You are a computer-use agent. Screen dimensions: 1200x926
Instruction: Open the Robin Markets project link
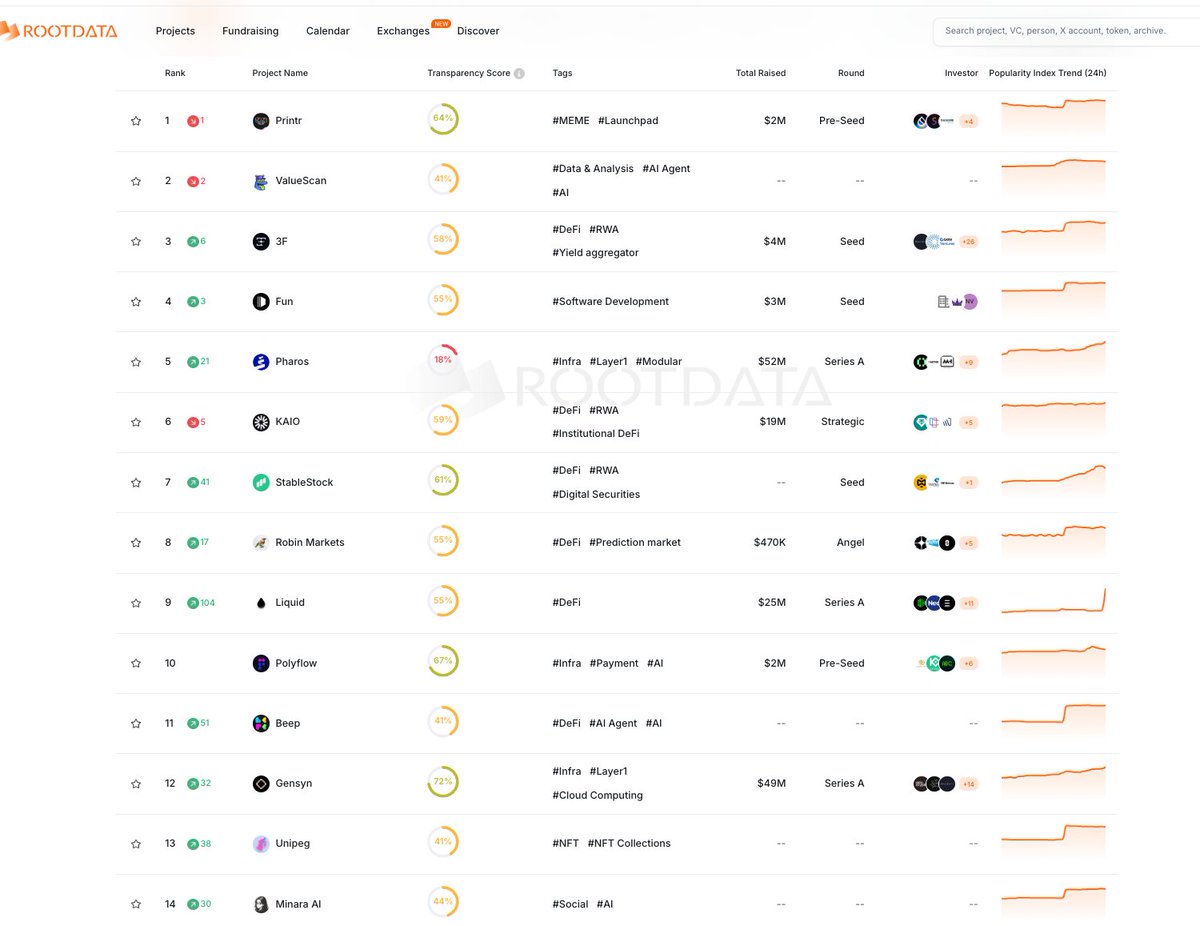310,542
